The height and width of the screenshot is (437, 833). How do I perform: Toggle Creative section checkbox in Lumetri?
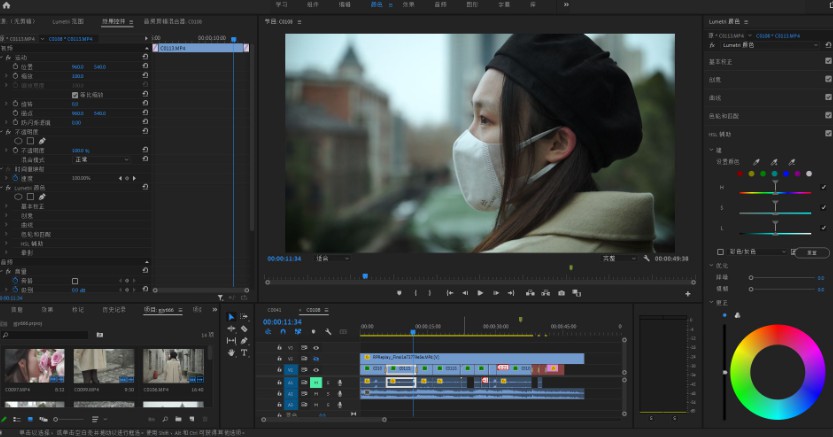coord(828,79)
